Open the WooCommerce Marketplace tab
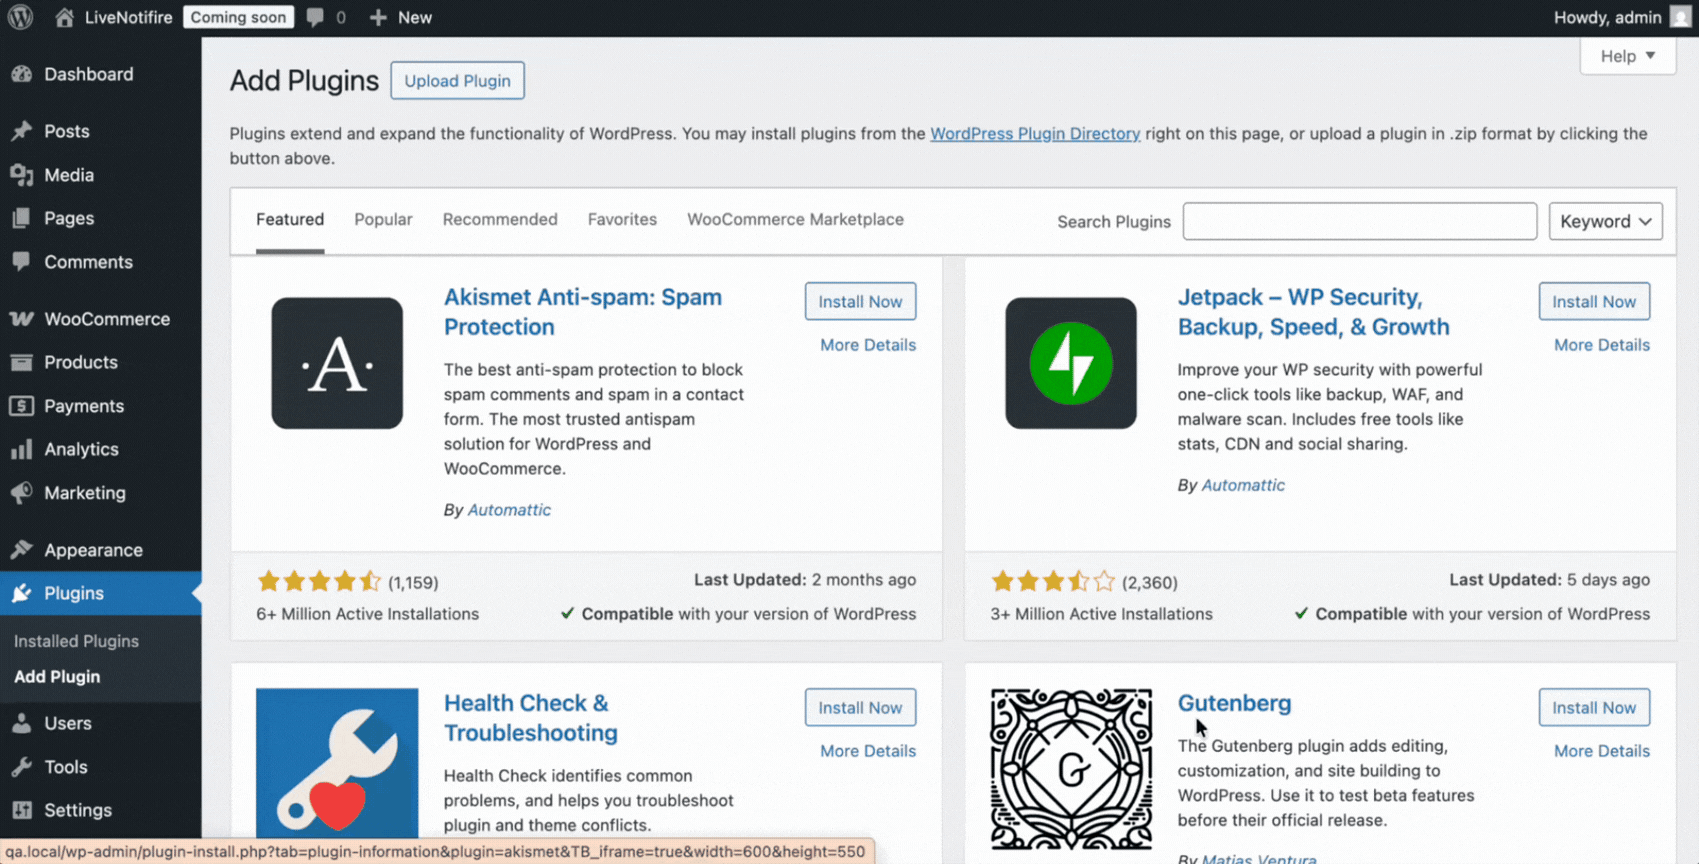The image size is (1699, 864). click(x=795, y=219)
